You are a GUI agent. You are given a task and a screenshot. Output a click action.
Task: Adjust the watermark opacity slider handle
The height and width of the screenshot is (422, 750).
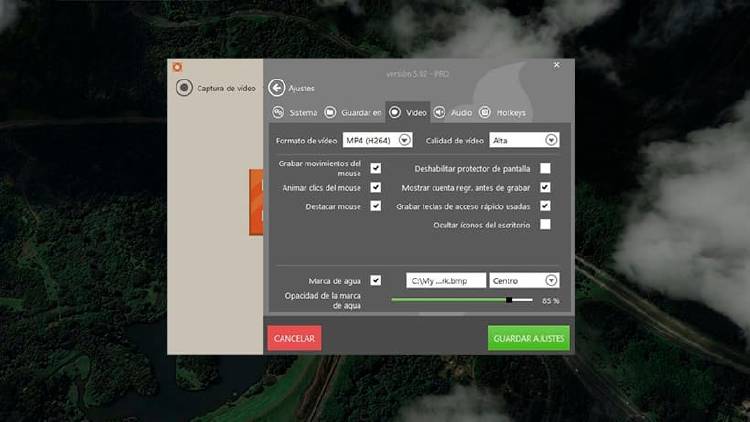point(509,300)
